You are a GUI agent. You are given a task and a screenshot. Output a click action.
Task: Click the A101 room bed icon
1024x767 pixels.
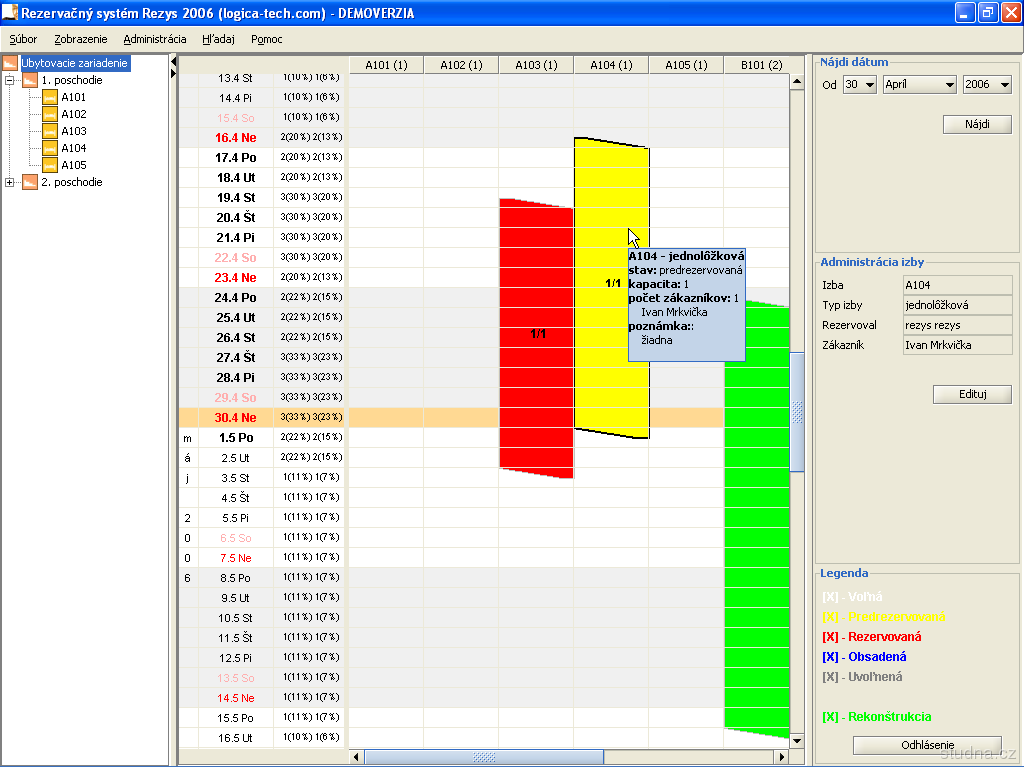point(50,97)
